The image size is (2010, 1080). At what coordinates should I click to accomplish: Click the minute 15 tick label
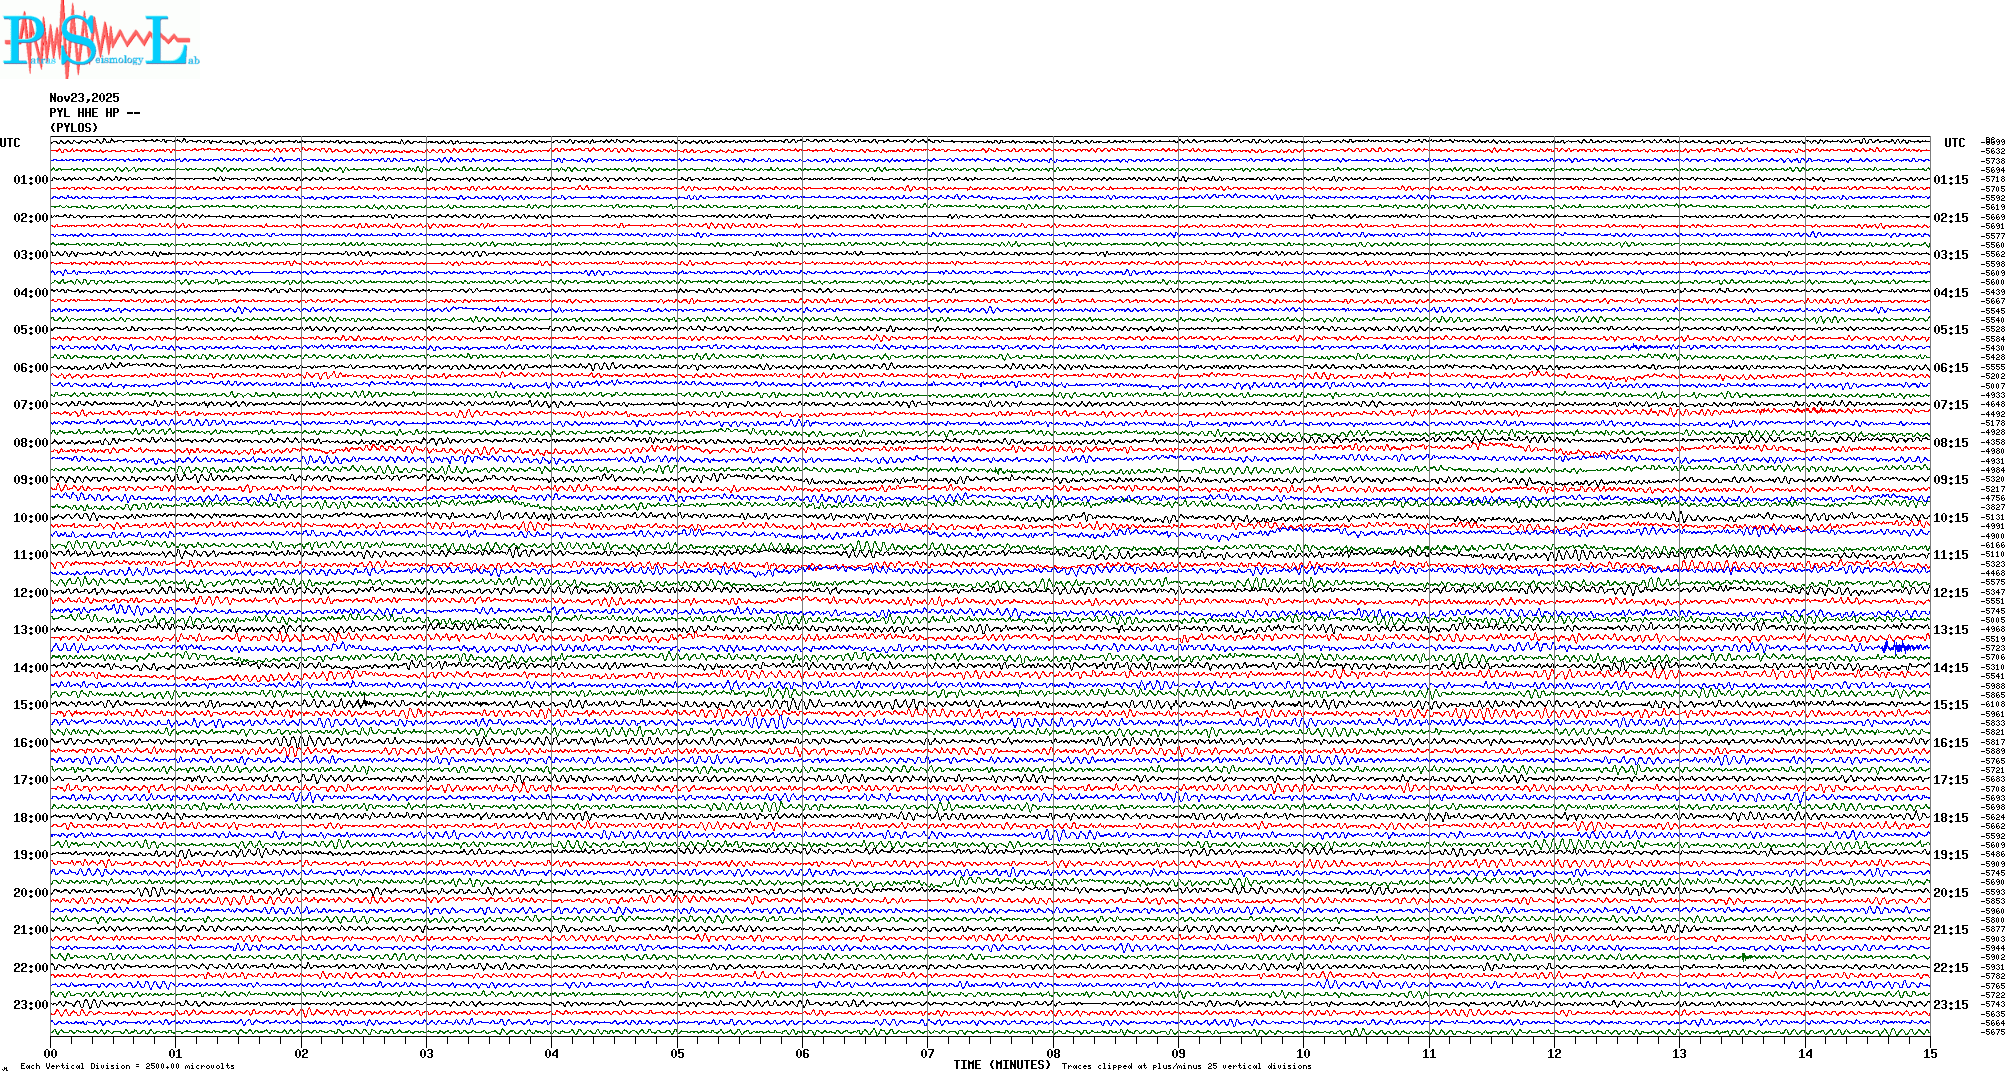pos(1929,1054)
